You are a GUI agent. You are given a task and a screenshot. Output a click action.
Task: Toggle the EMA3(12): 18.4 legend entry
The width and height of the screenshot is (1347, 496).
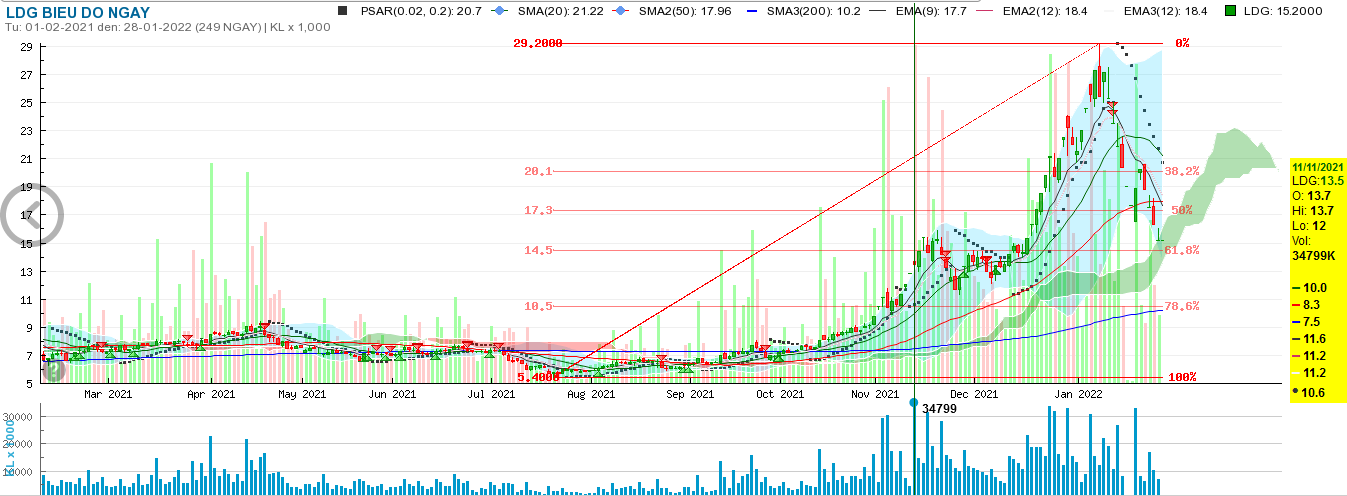(x=1166, y=11)
